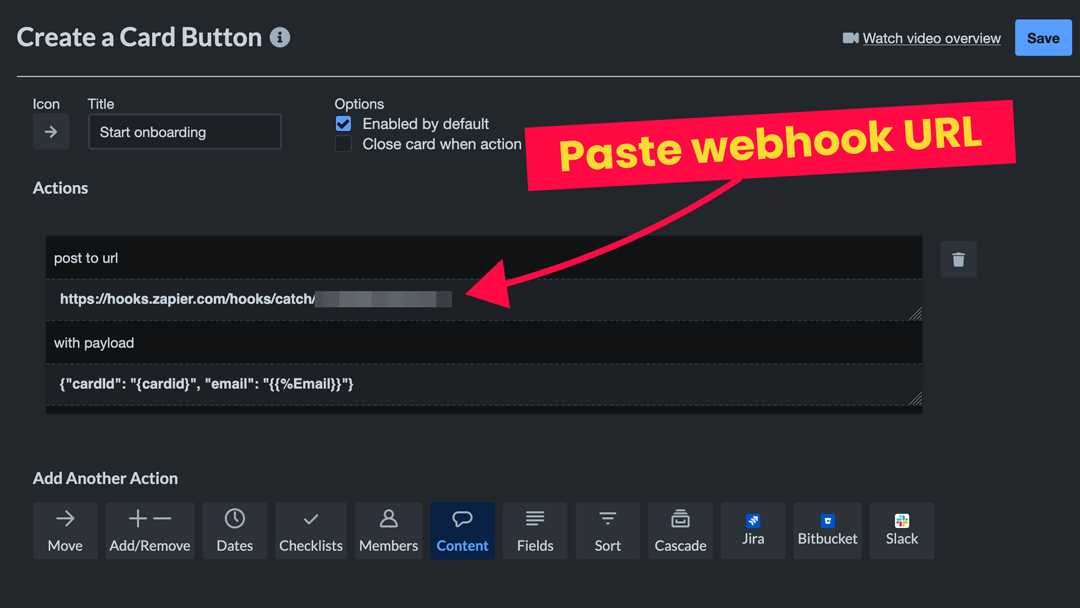Select the Add/Remove action icon
Viewport: 1080px width, 608px height.
pos(150,530)
